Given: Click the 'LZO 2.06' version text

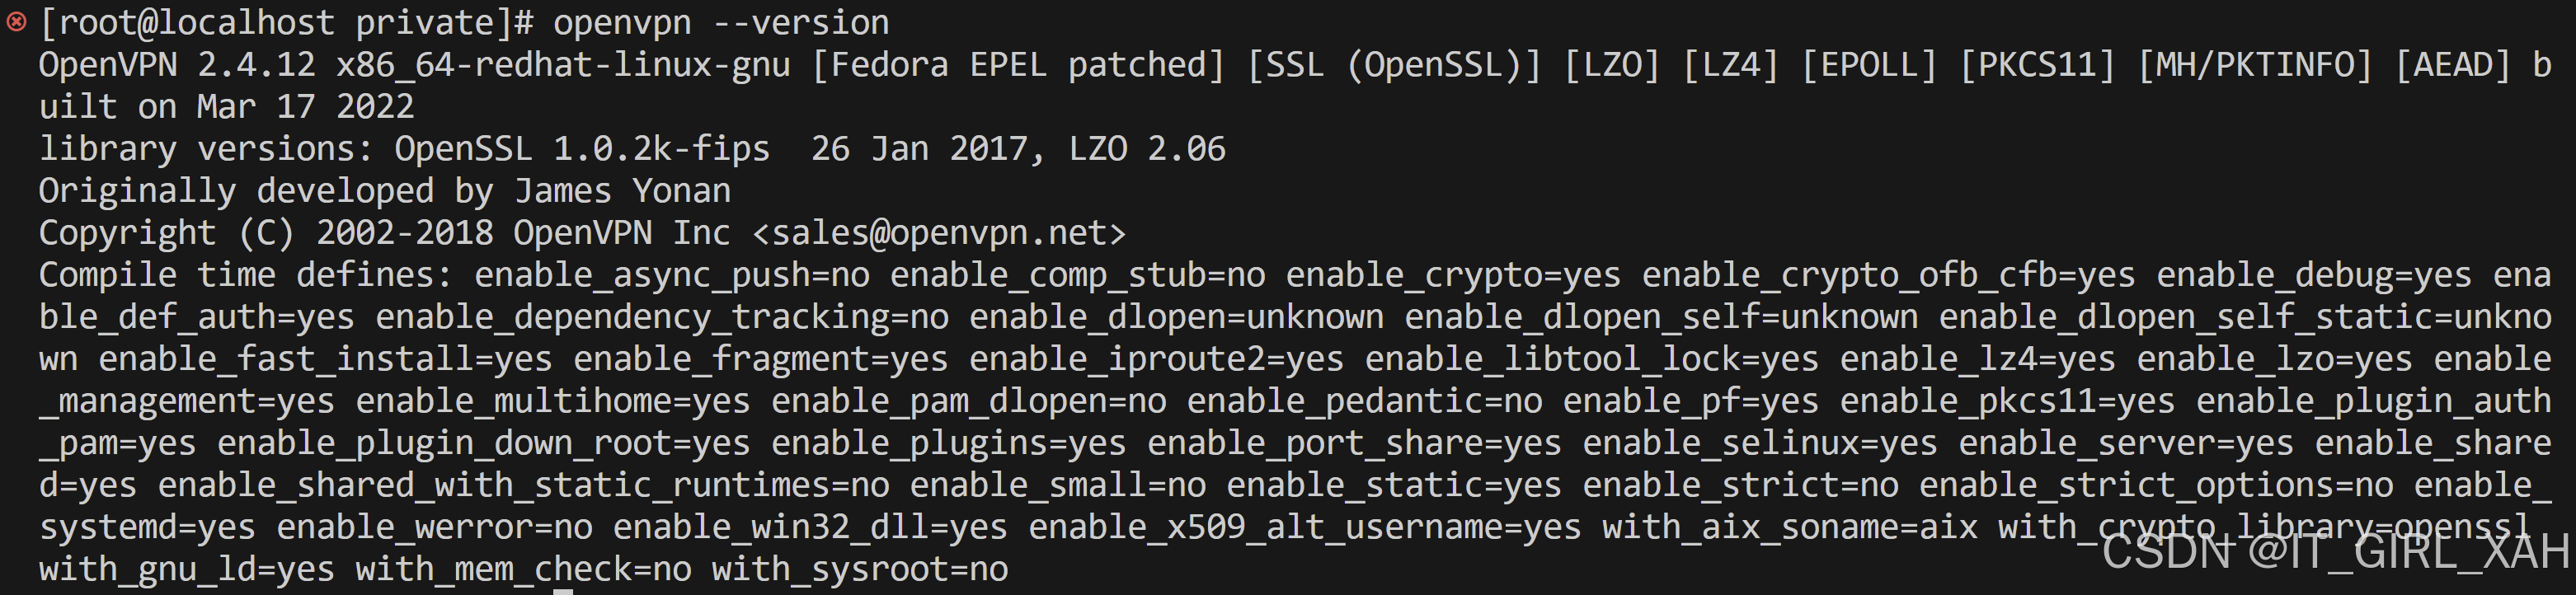Looking at the screenshot, I should (1147, 149).
